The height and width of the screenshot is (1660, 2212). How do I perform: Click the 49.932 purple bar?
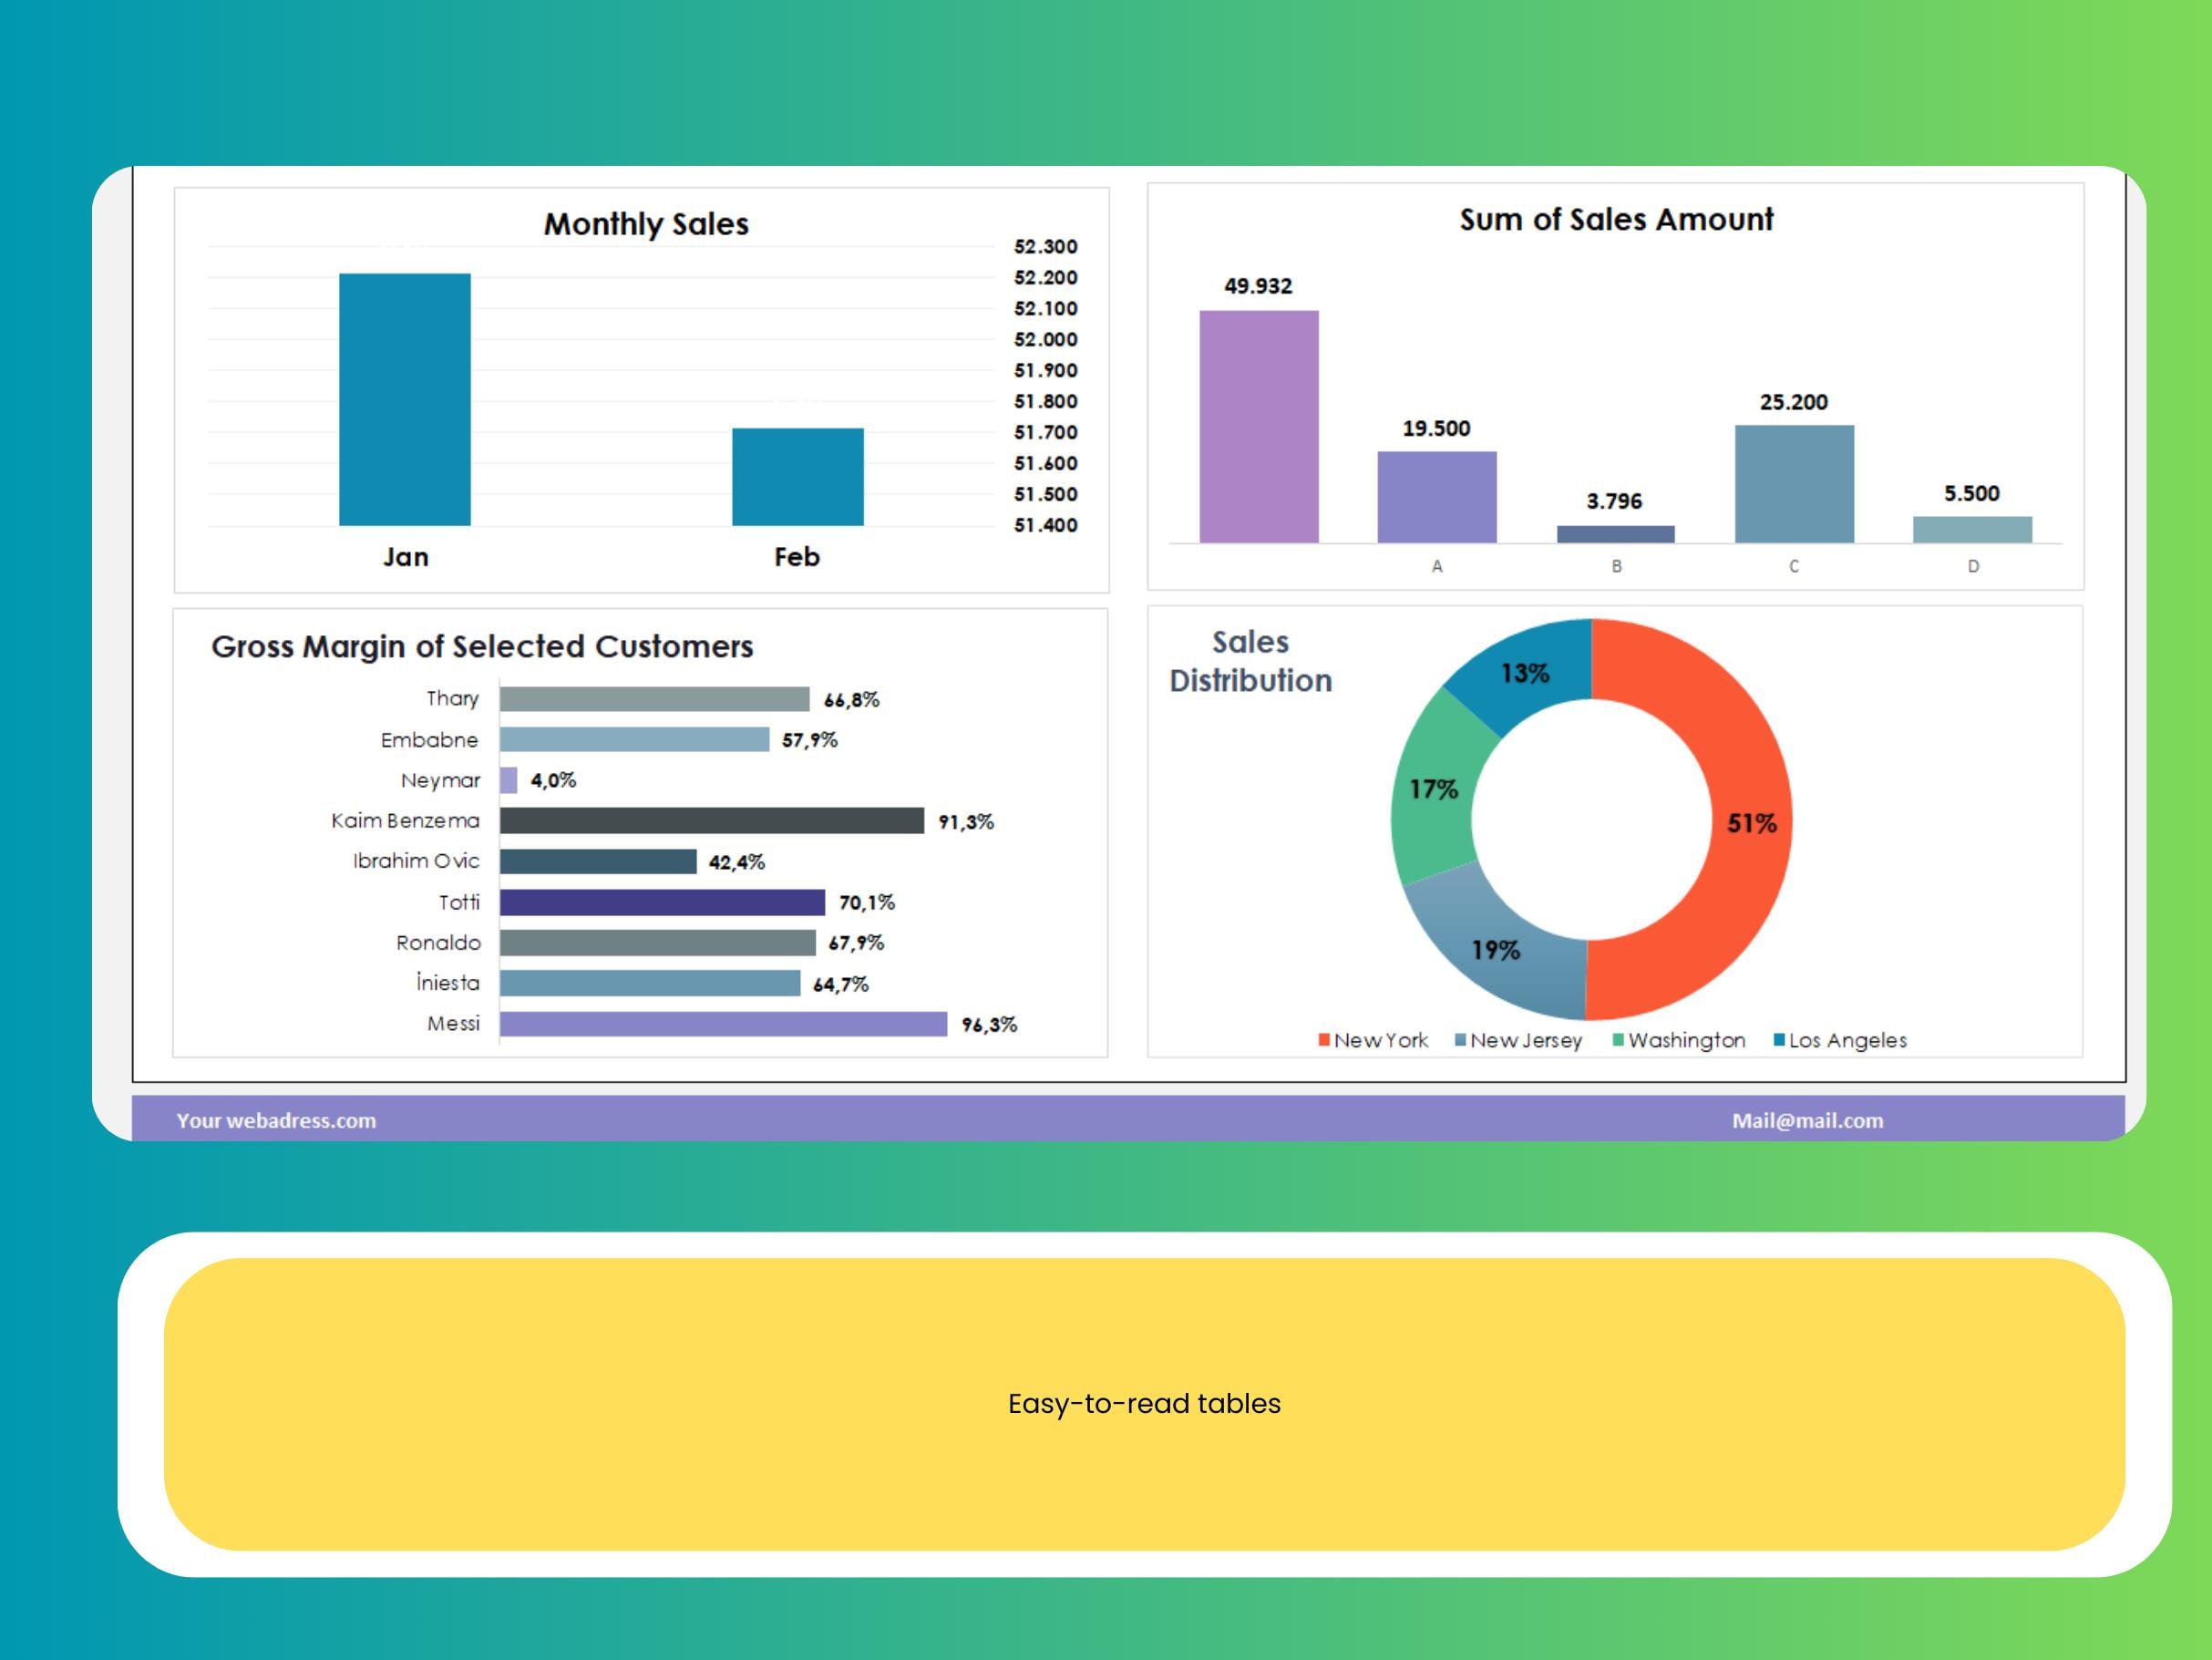point(1258,427)
